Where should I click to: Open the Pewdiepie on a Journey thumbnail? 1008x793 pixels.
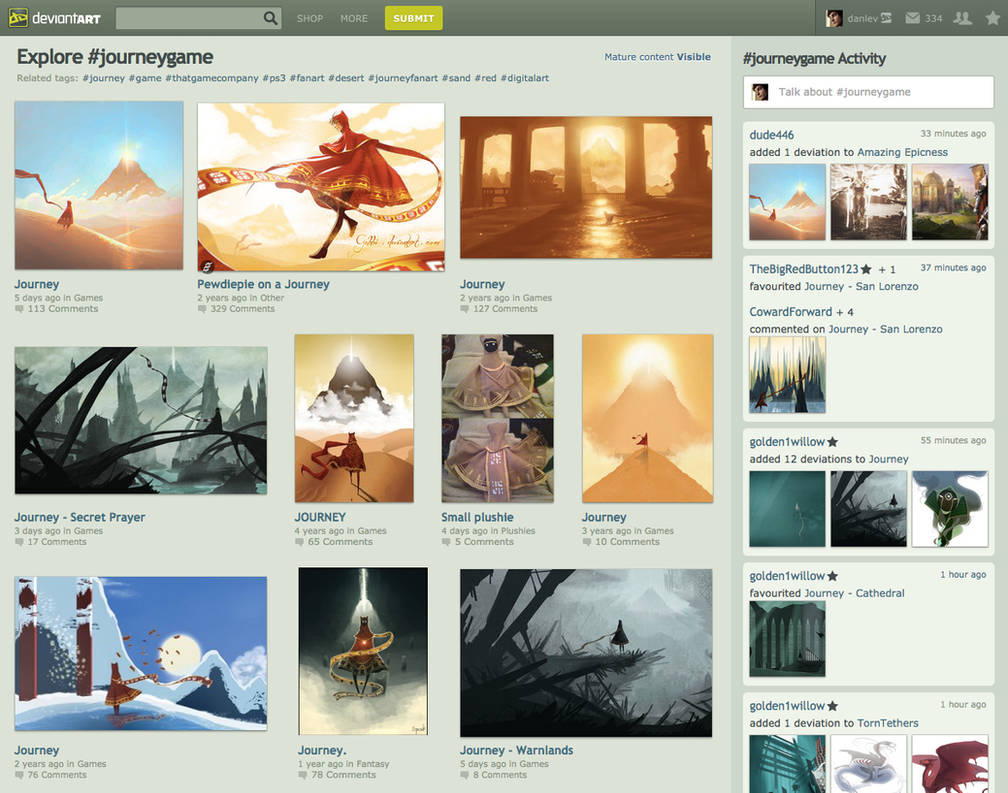321,187
